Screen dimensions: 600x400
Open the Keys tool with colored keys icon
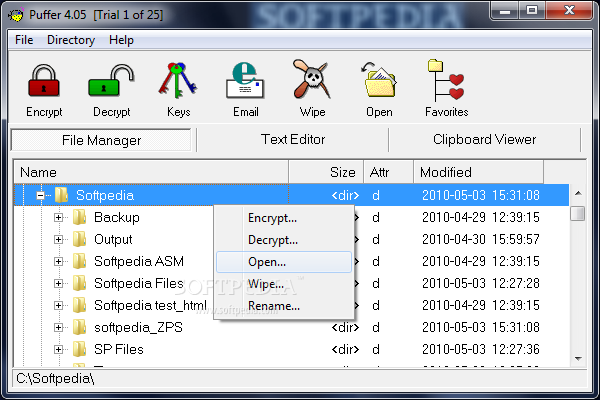coord(178,80)
